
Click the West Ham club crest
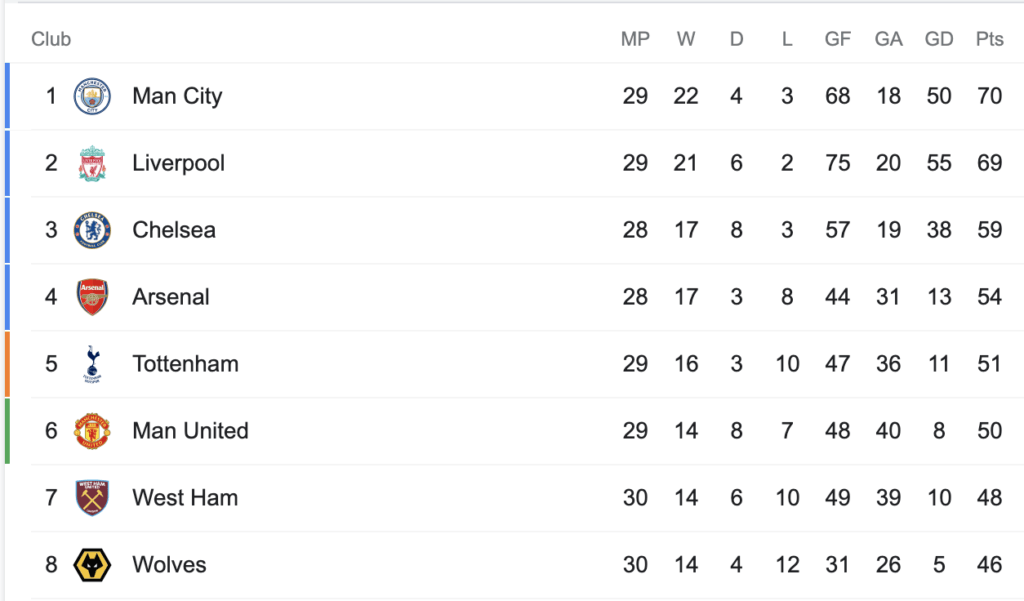click(x=92, y=498)
